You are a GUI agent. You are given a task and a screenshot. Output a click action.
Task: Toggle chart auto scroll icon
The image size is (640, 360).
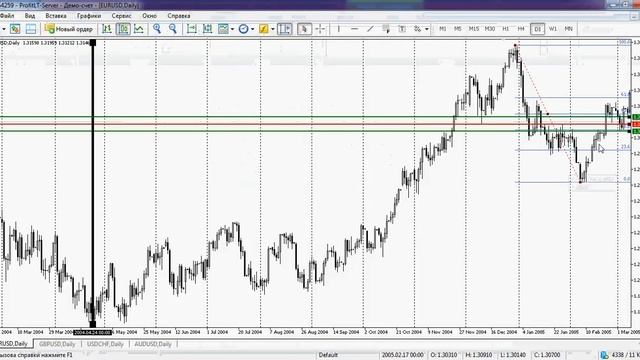[x=191, y=29]
